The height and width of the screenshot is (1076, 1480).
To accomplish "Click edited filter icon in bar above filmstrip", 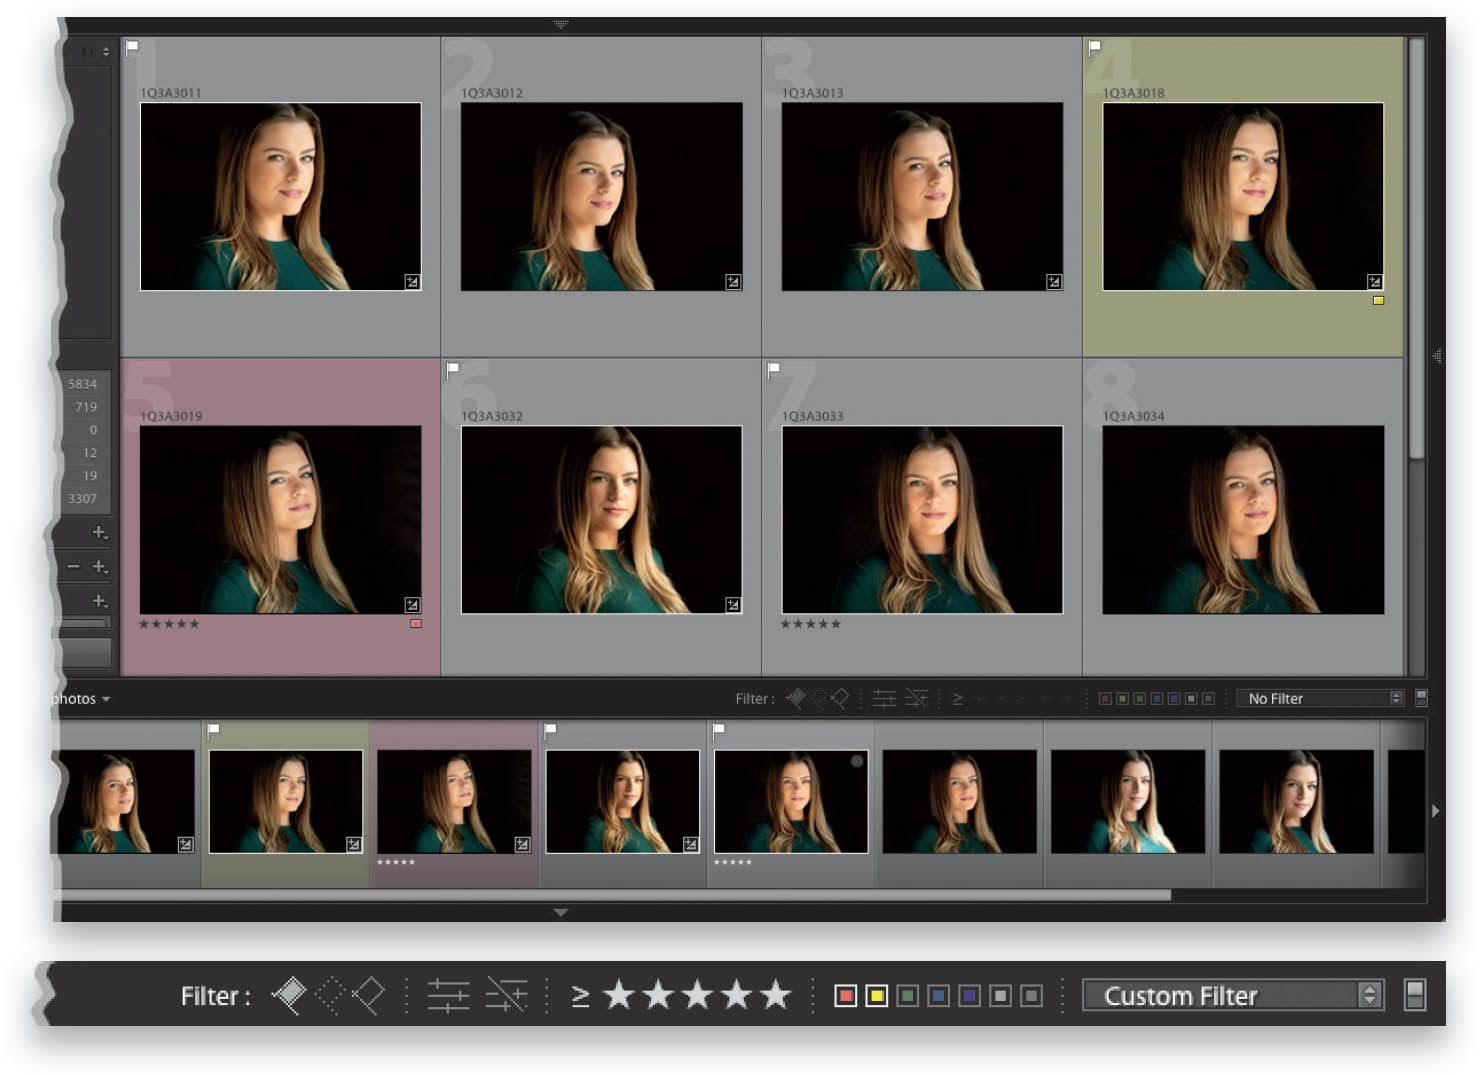I will tap(884, 698).
